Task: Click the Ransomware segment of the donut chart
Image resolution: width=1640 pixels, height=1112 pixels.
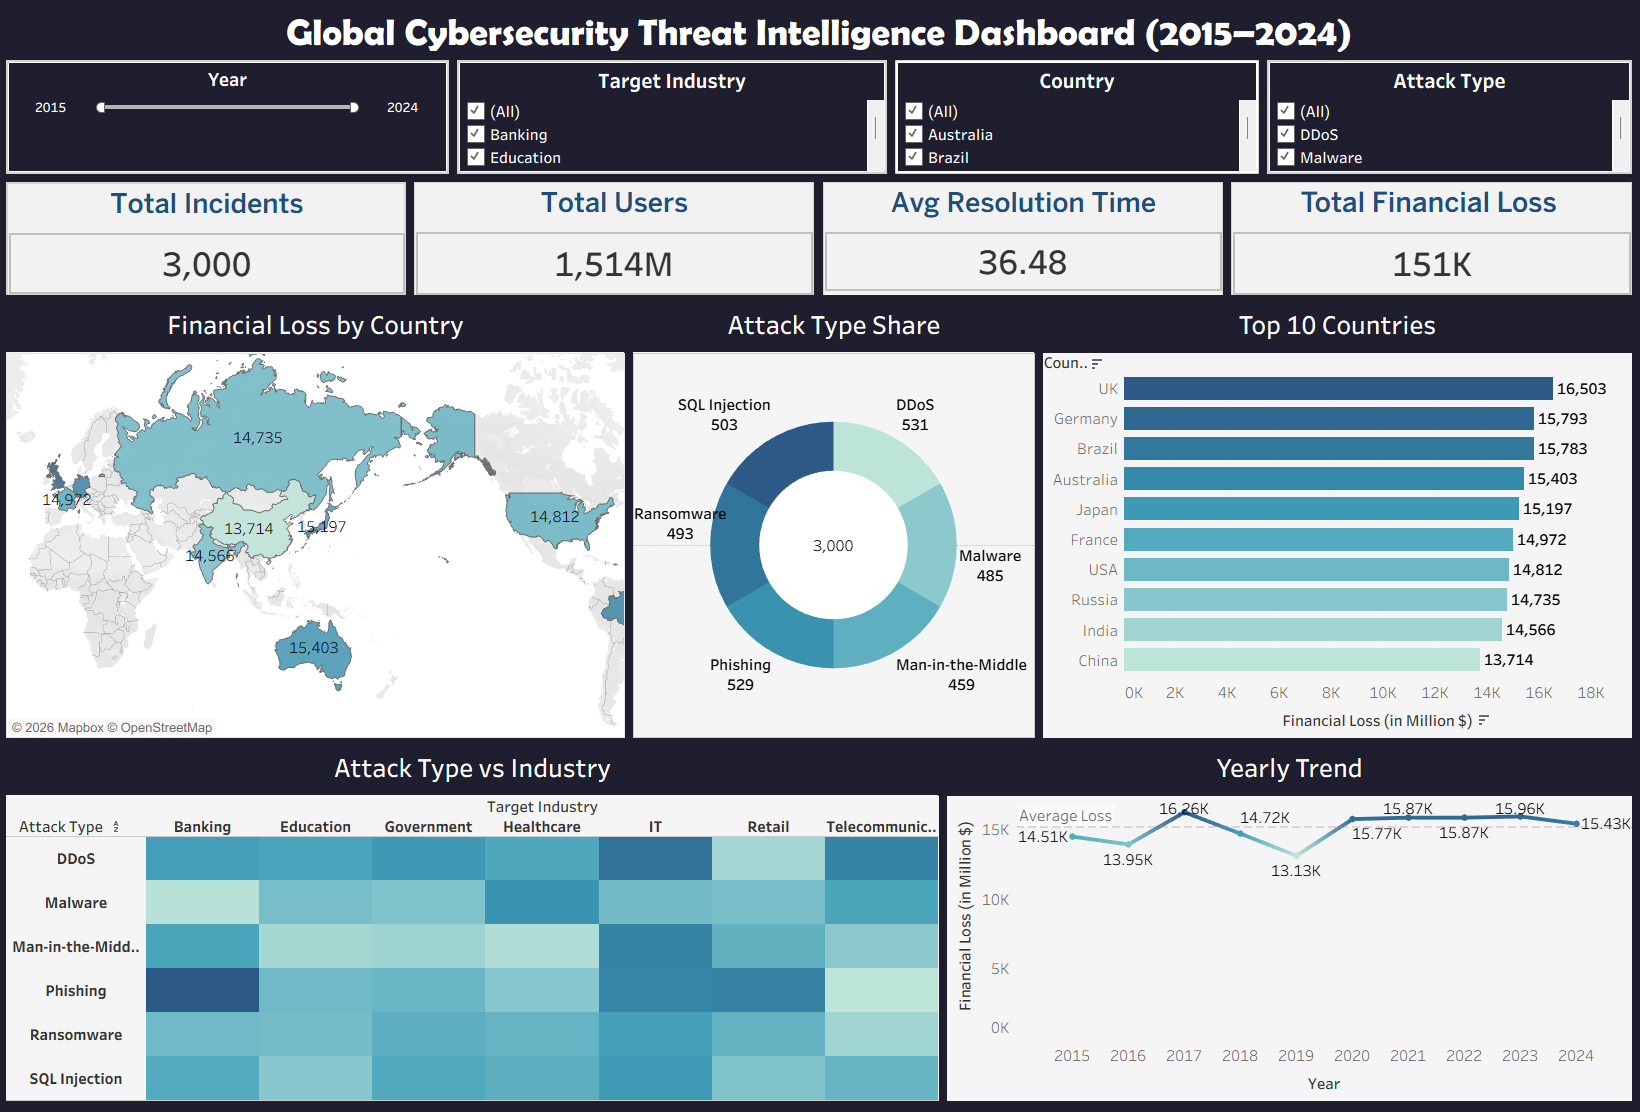Action: pyautogui.click(x=737, y=545)
